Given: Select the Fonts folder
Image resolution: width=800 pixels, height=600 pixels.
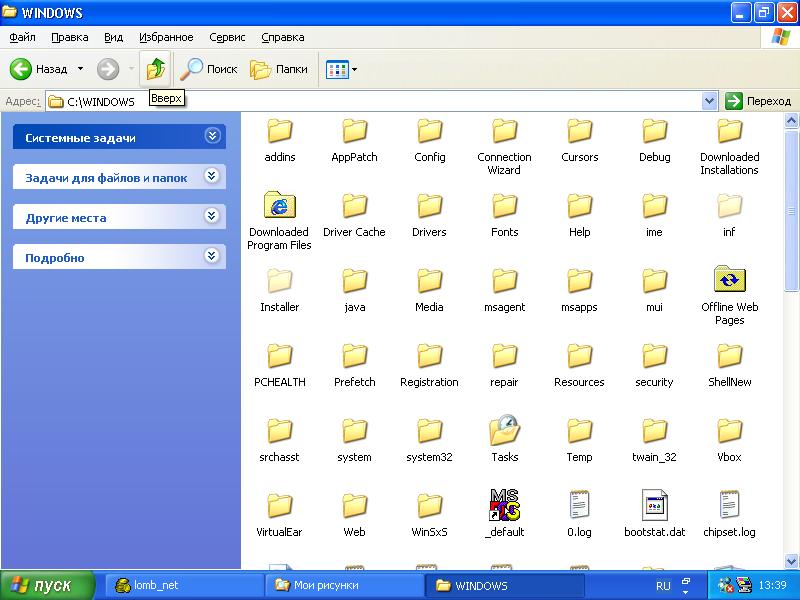Looking at the screenshot, I should pos(504,215).
